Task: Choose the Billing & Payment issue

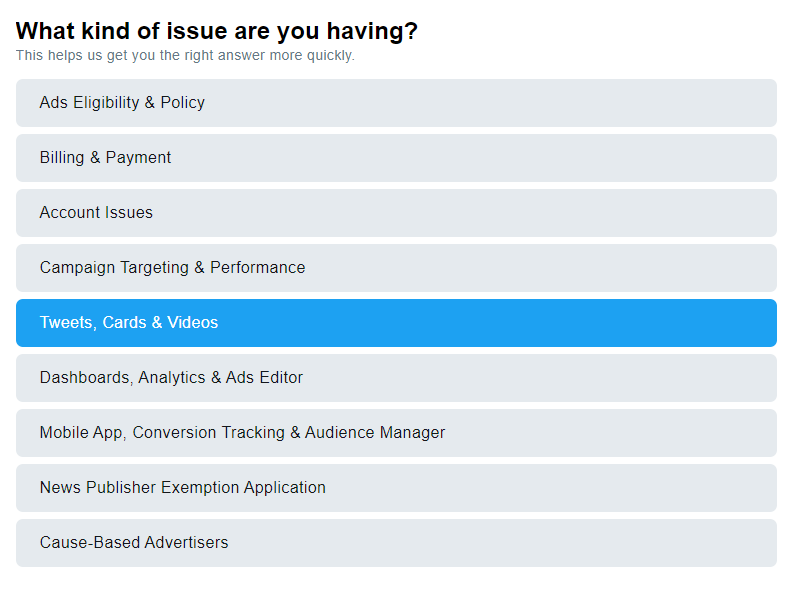Action: click(396, 158)
